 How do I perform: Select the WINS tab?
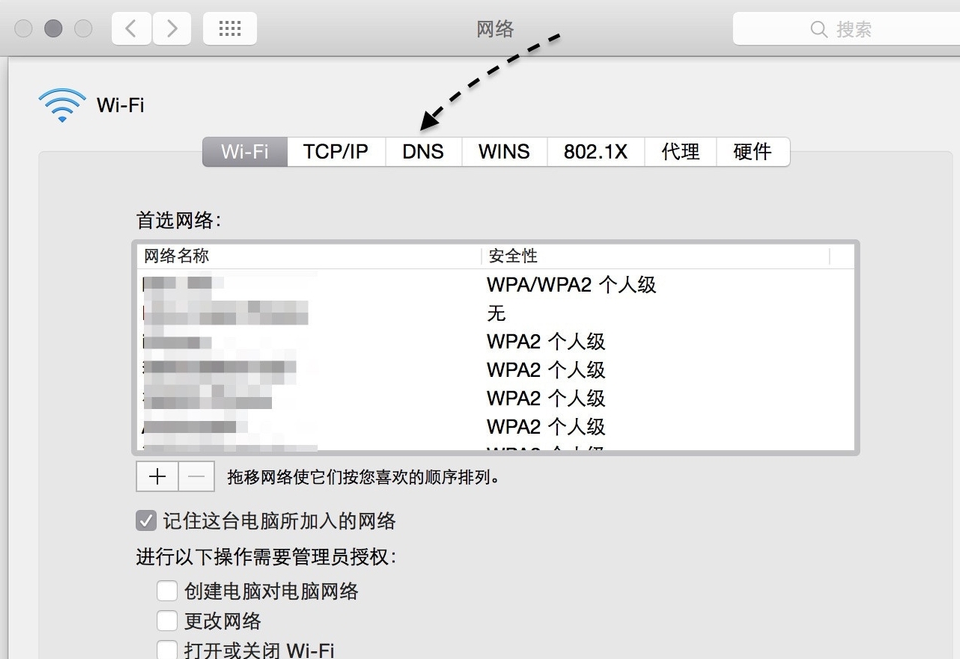point(503,151)
